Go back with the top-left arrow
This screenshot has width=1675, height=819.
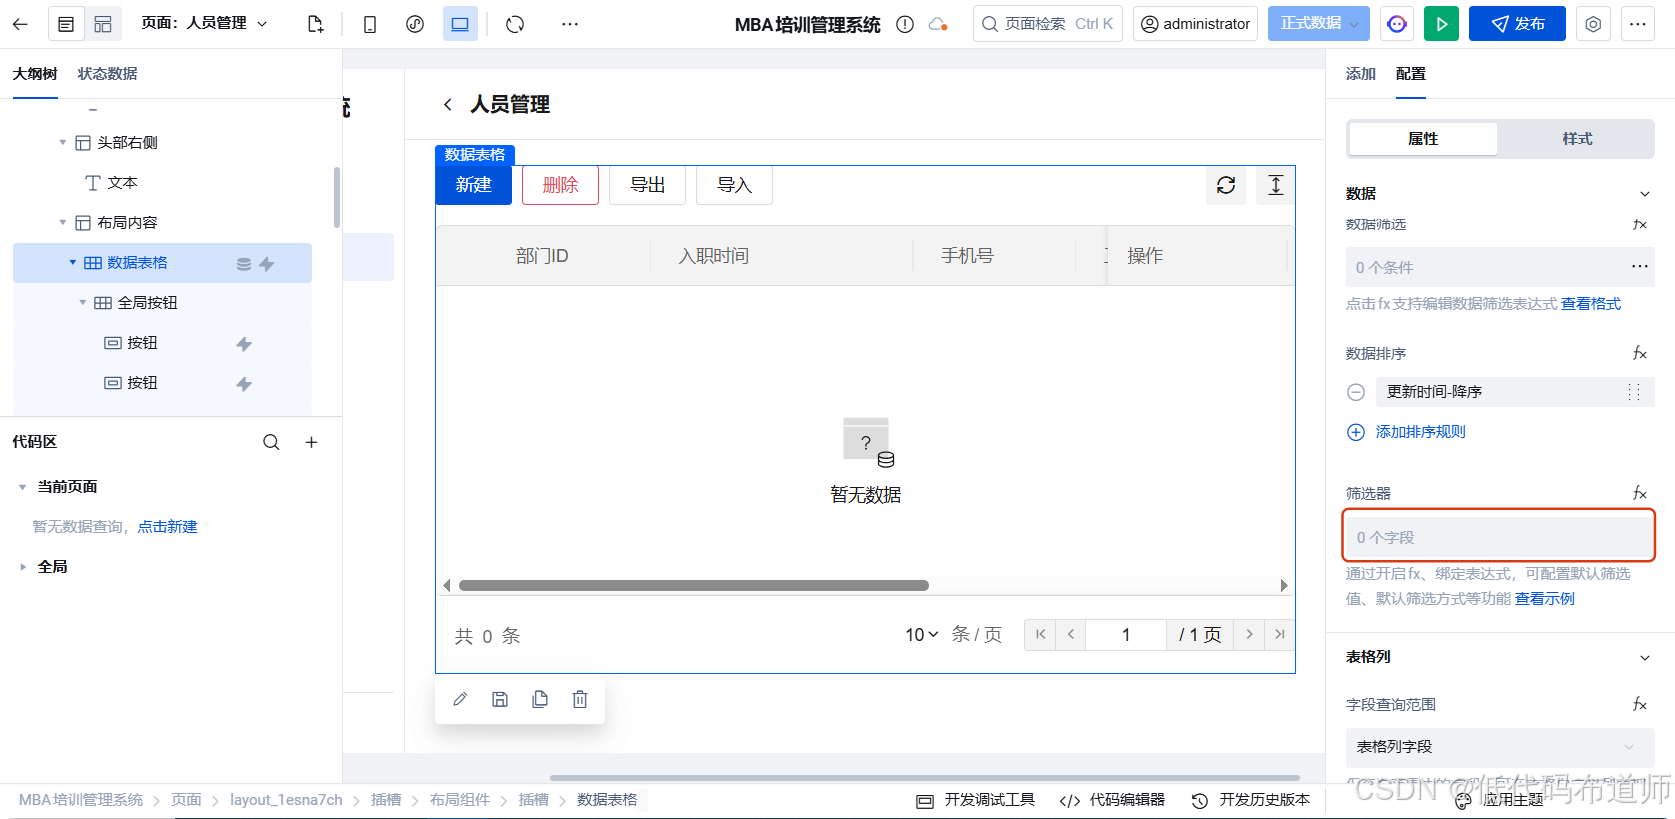tap(20, 24)
